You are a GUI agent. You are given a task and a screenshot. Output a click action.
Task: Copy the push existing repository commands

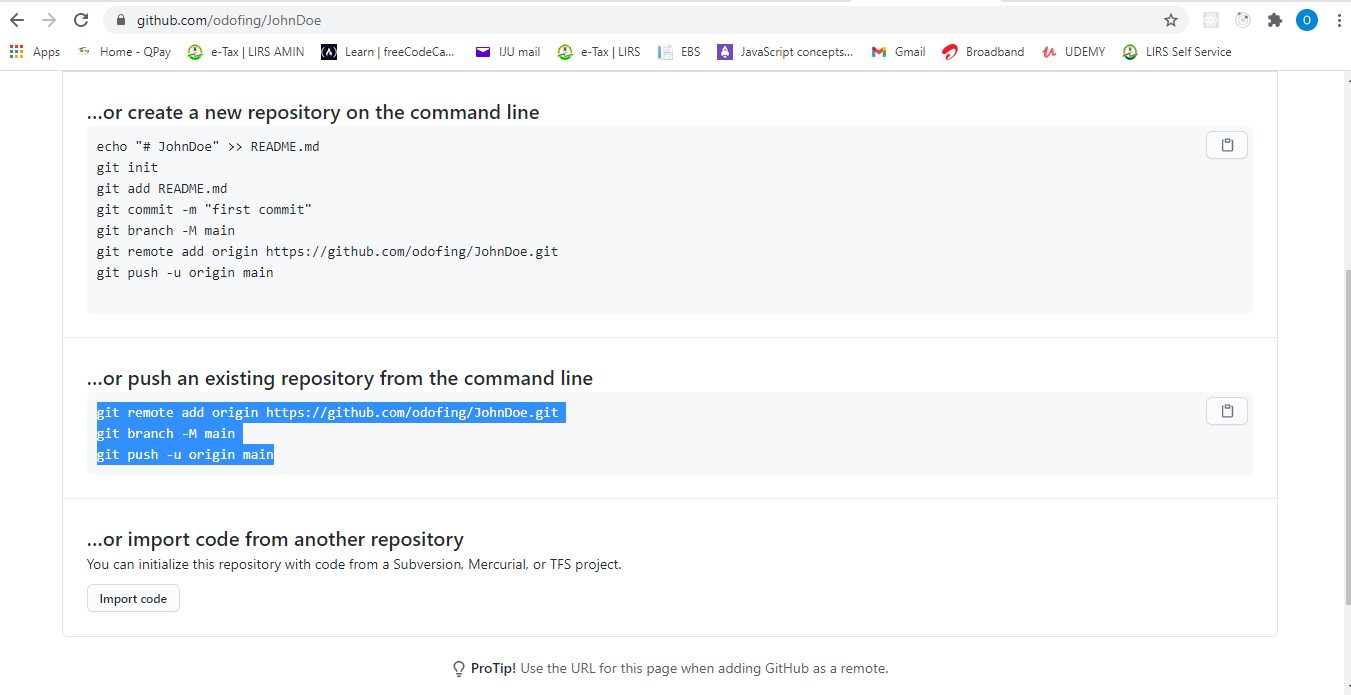click(x=1227, y=411)
